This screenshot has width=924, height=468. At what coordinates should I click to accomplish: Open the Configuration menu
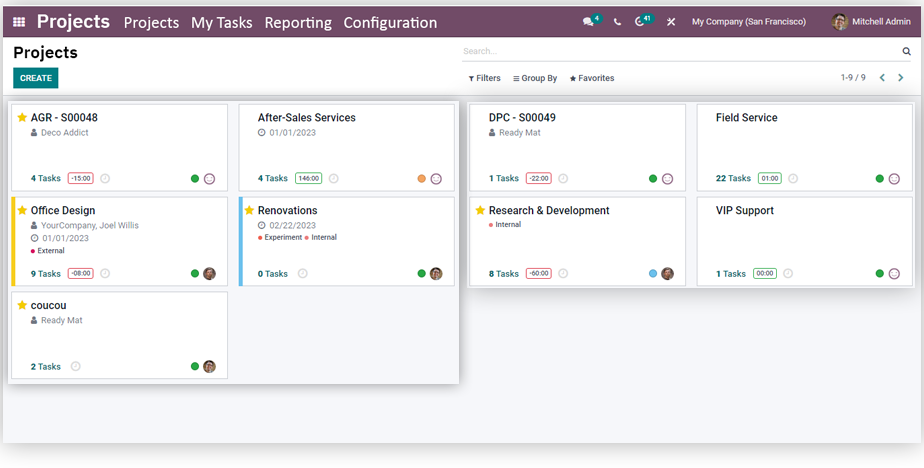pyautogui.click(x=390, y=22)
